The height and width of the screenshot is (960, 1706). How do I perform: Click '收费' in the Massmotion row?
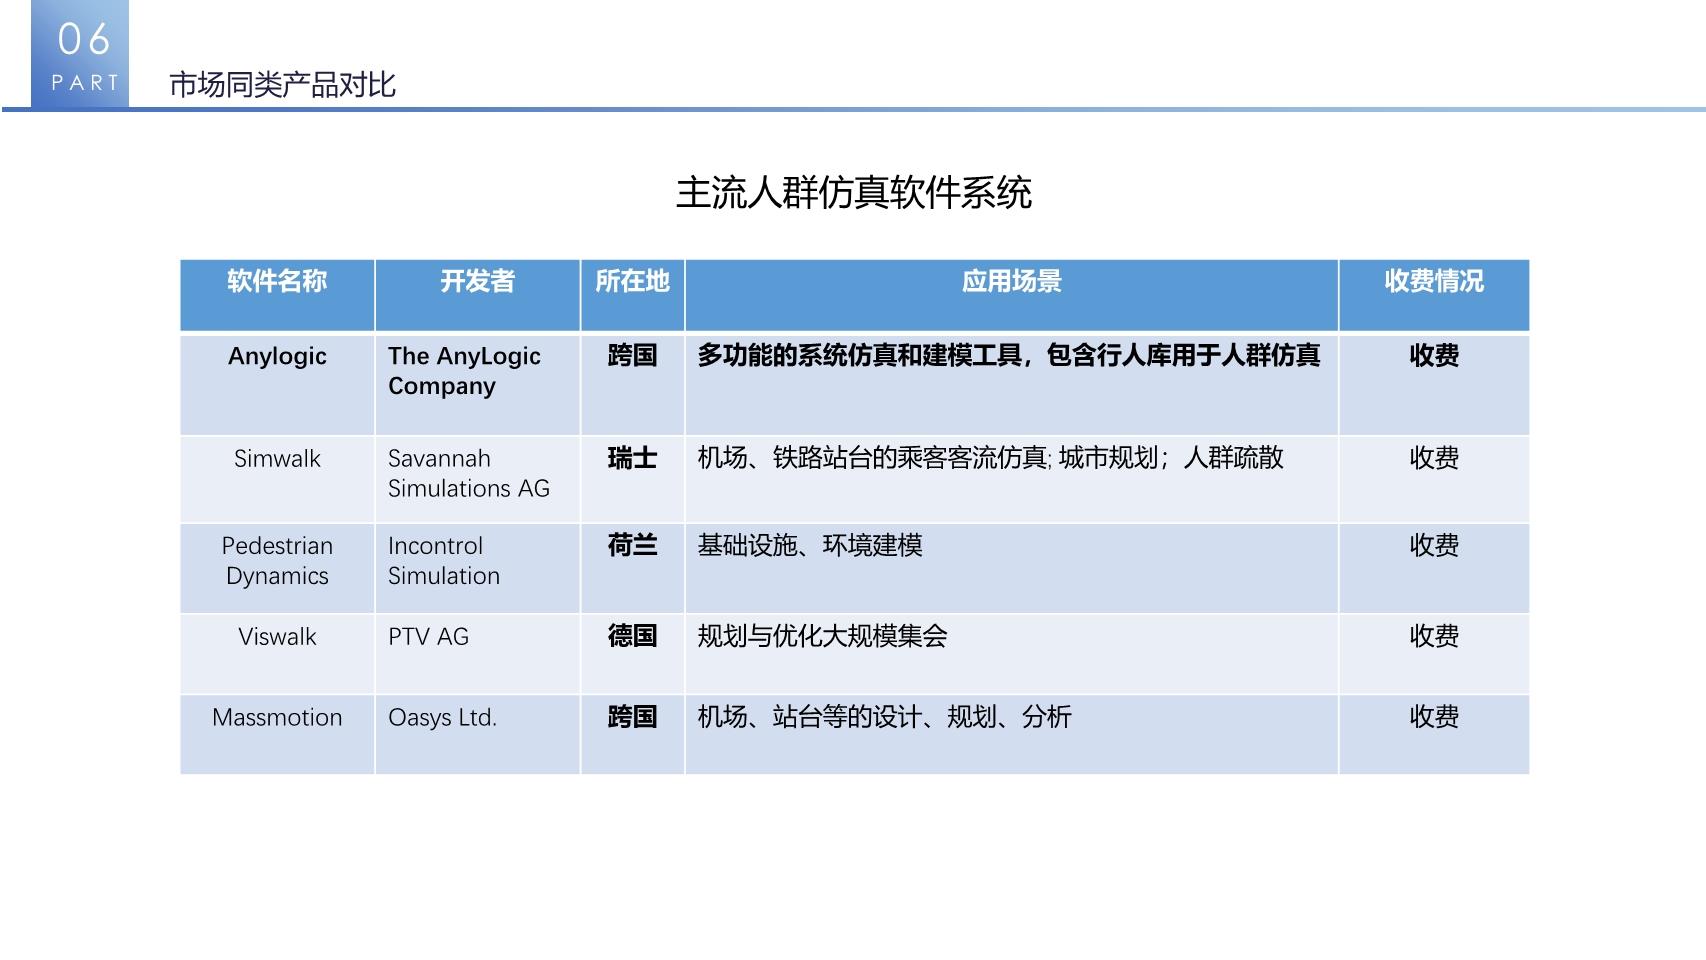click(x=1434, y=734)
